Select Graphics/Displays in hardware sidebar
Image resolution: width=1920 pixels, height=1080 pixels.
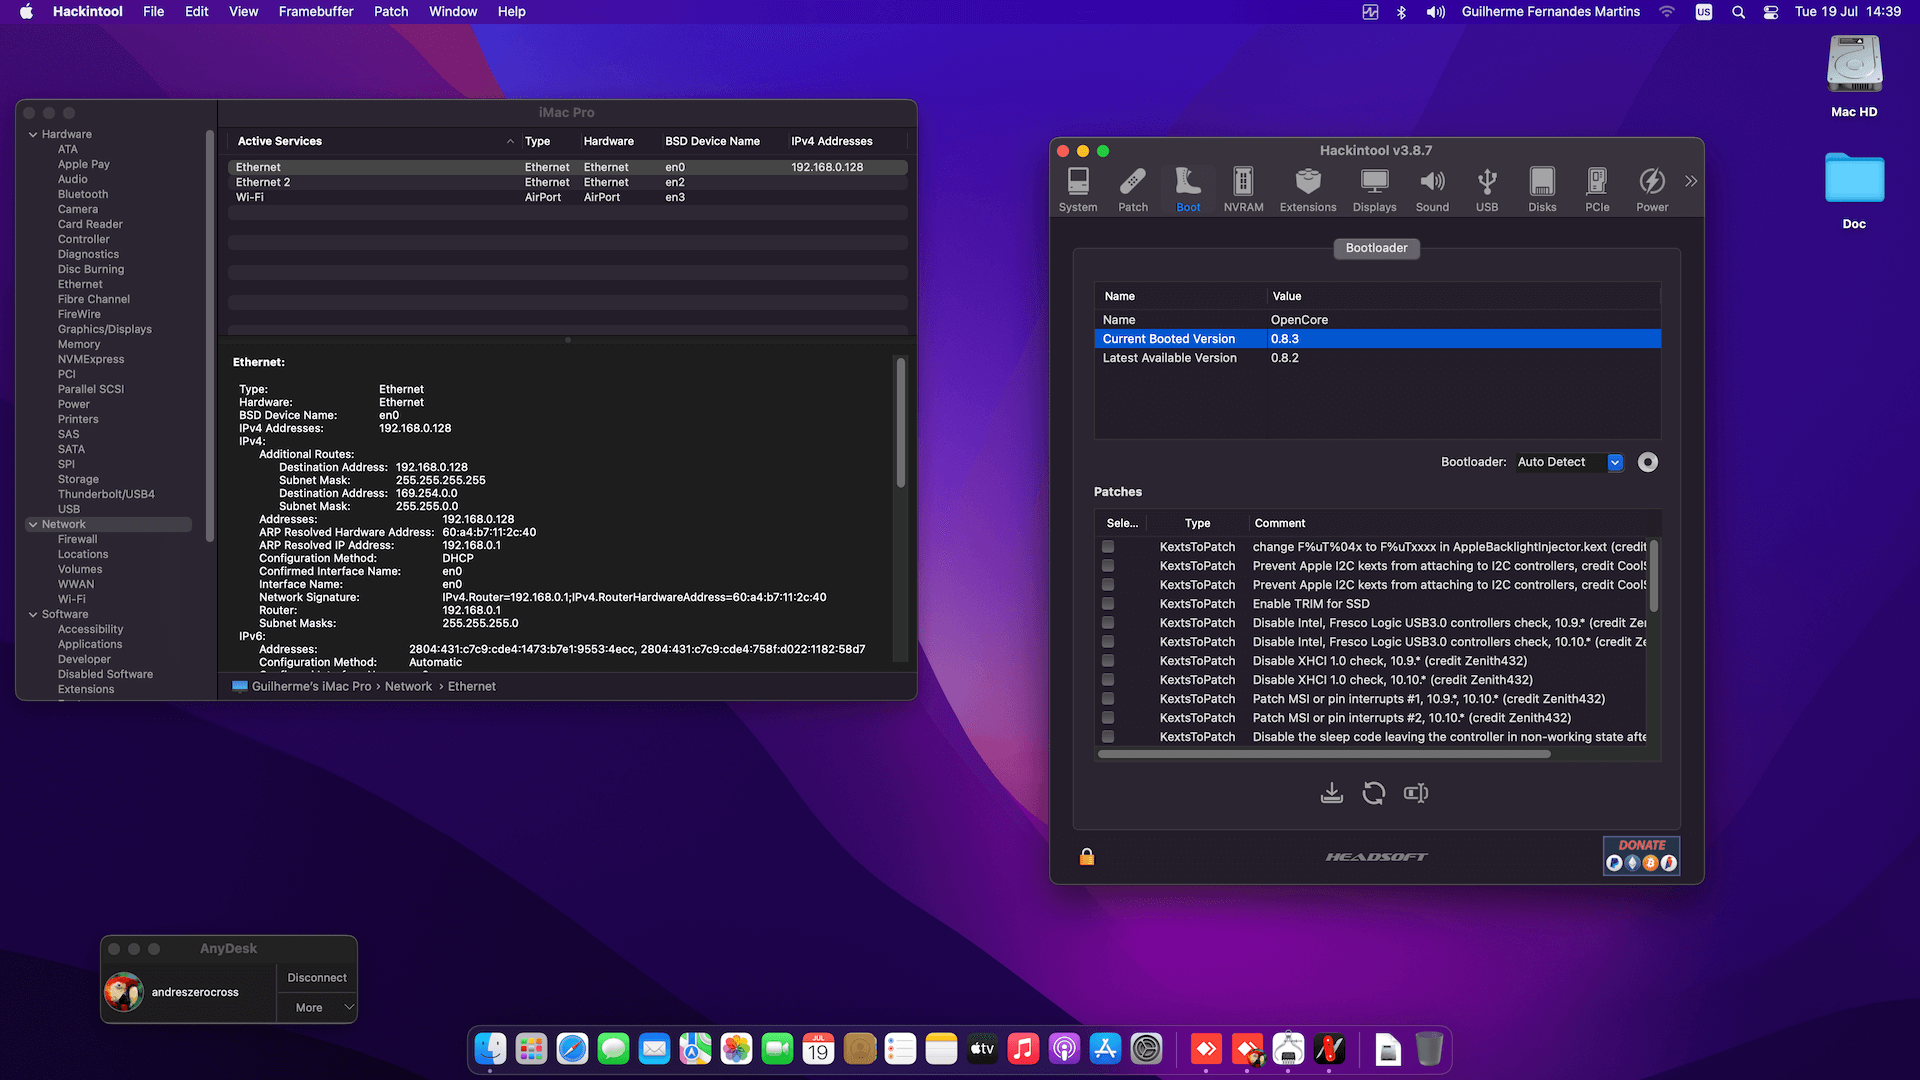[x=104, y=329]
